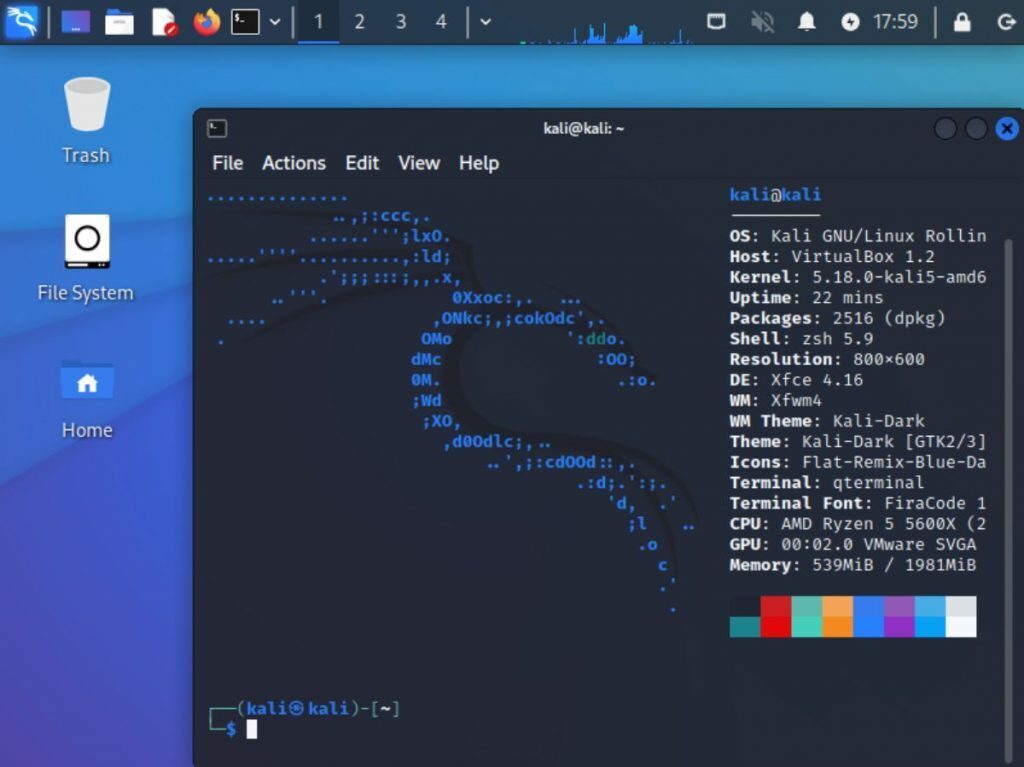Image resolution: width=1024 pixels, height=767 pixels.
Task: Expand the terminal launcher dropdown arrow
Action: tap(275, 22)
